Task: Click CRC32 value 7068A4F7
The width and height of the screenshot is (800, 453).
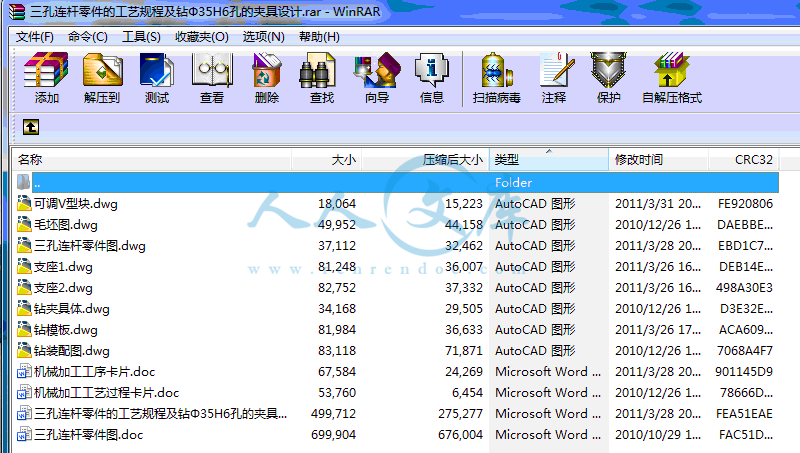Action: (745, 350)
